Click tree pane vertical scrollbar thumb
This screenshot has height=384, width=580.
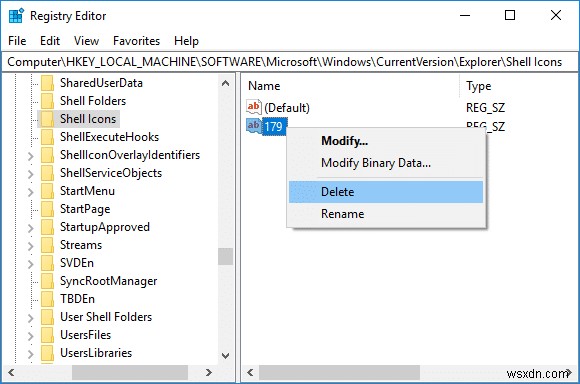225,256
